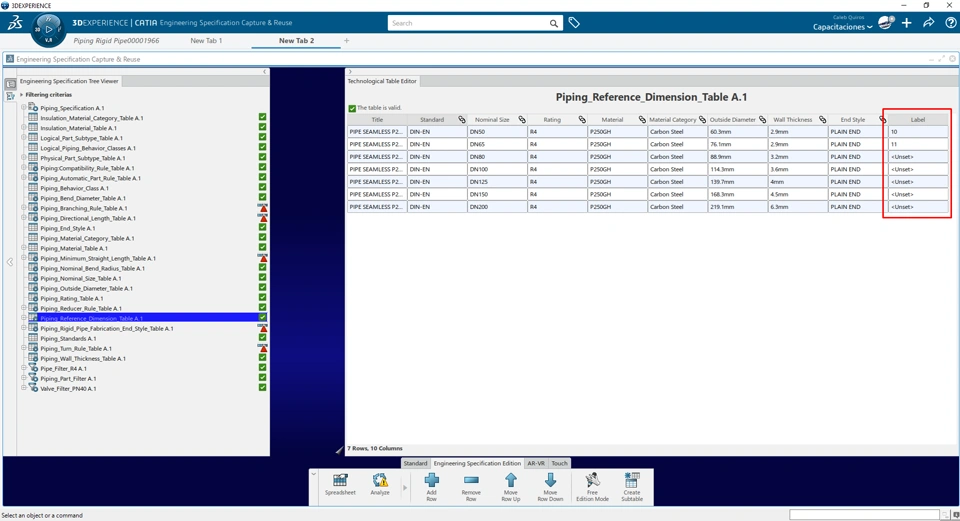This screenshot has height=521, width=960.
Task: Select Engineering Specification Tree Viewer tab
Action: tap(69, 81)
